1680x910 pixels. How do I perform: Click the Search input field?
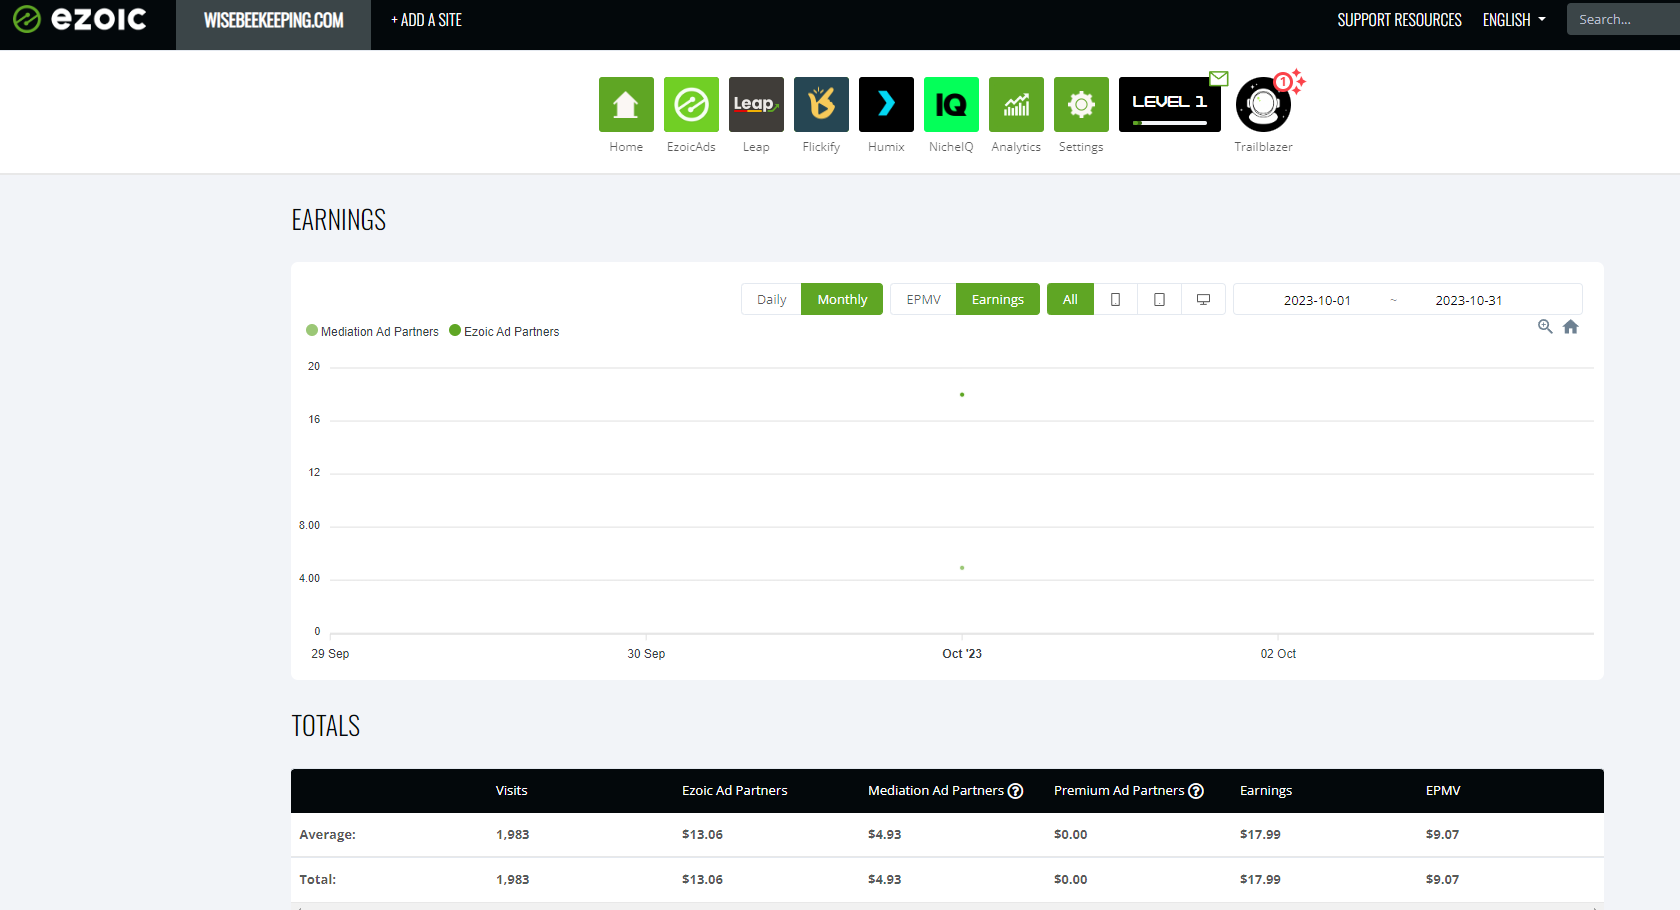(x=1623, y=19)
